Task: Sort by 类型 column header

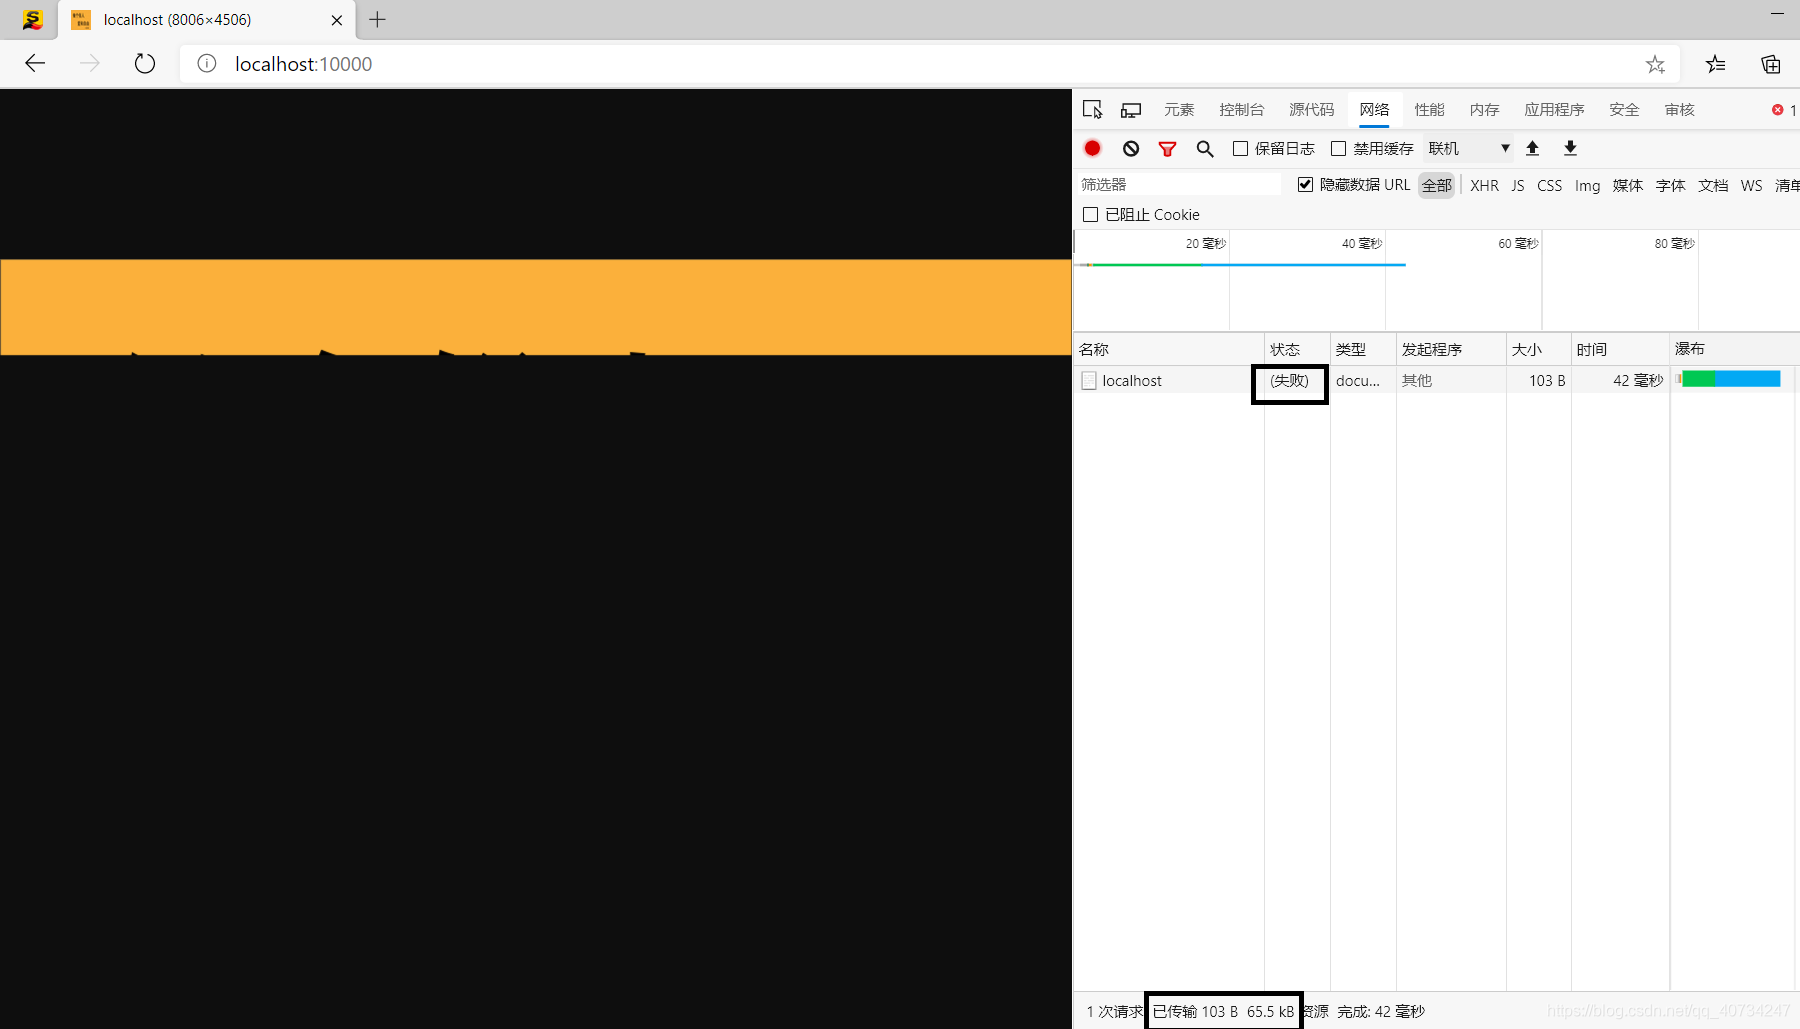Action: (1363, 349)
